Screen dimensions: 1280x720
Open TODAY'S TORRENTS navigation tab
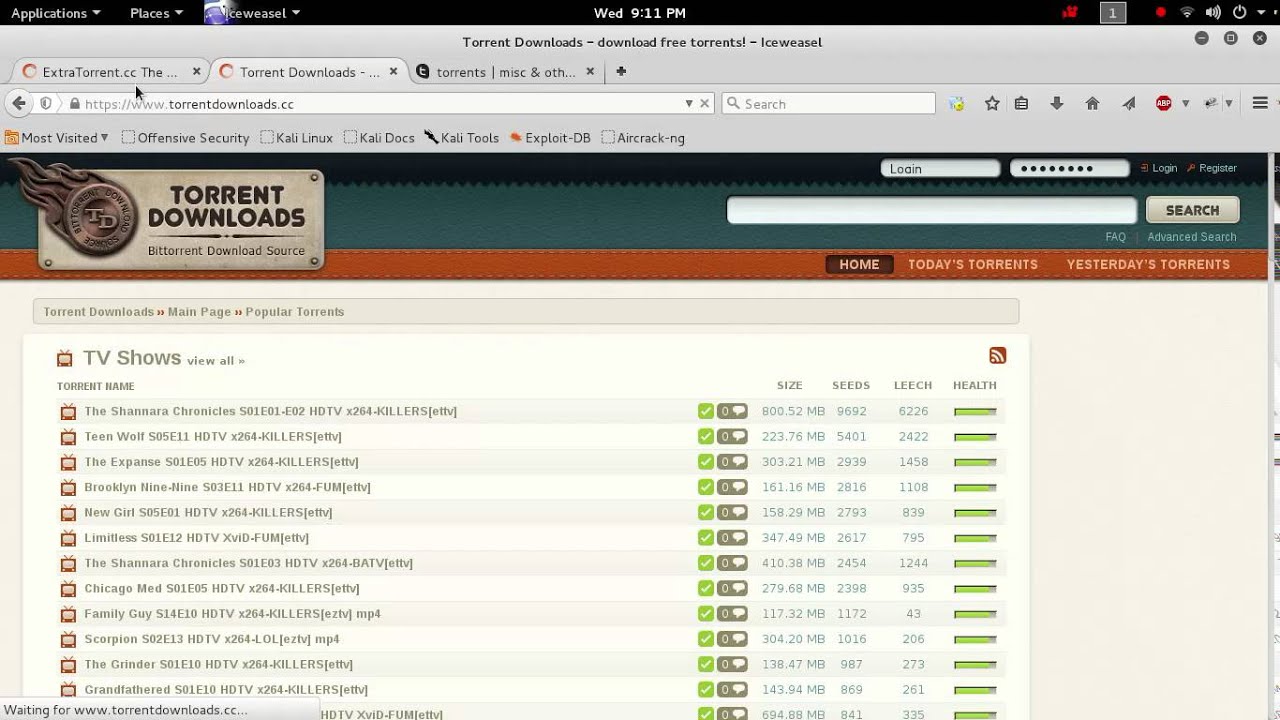pyautogui.click(x=973, y=264)
